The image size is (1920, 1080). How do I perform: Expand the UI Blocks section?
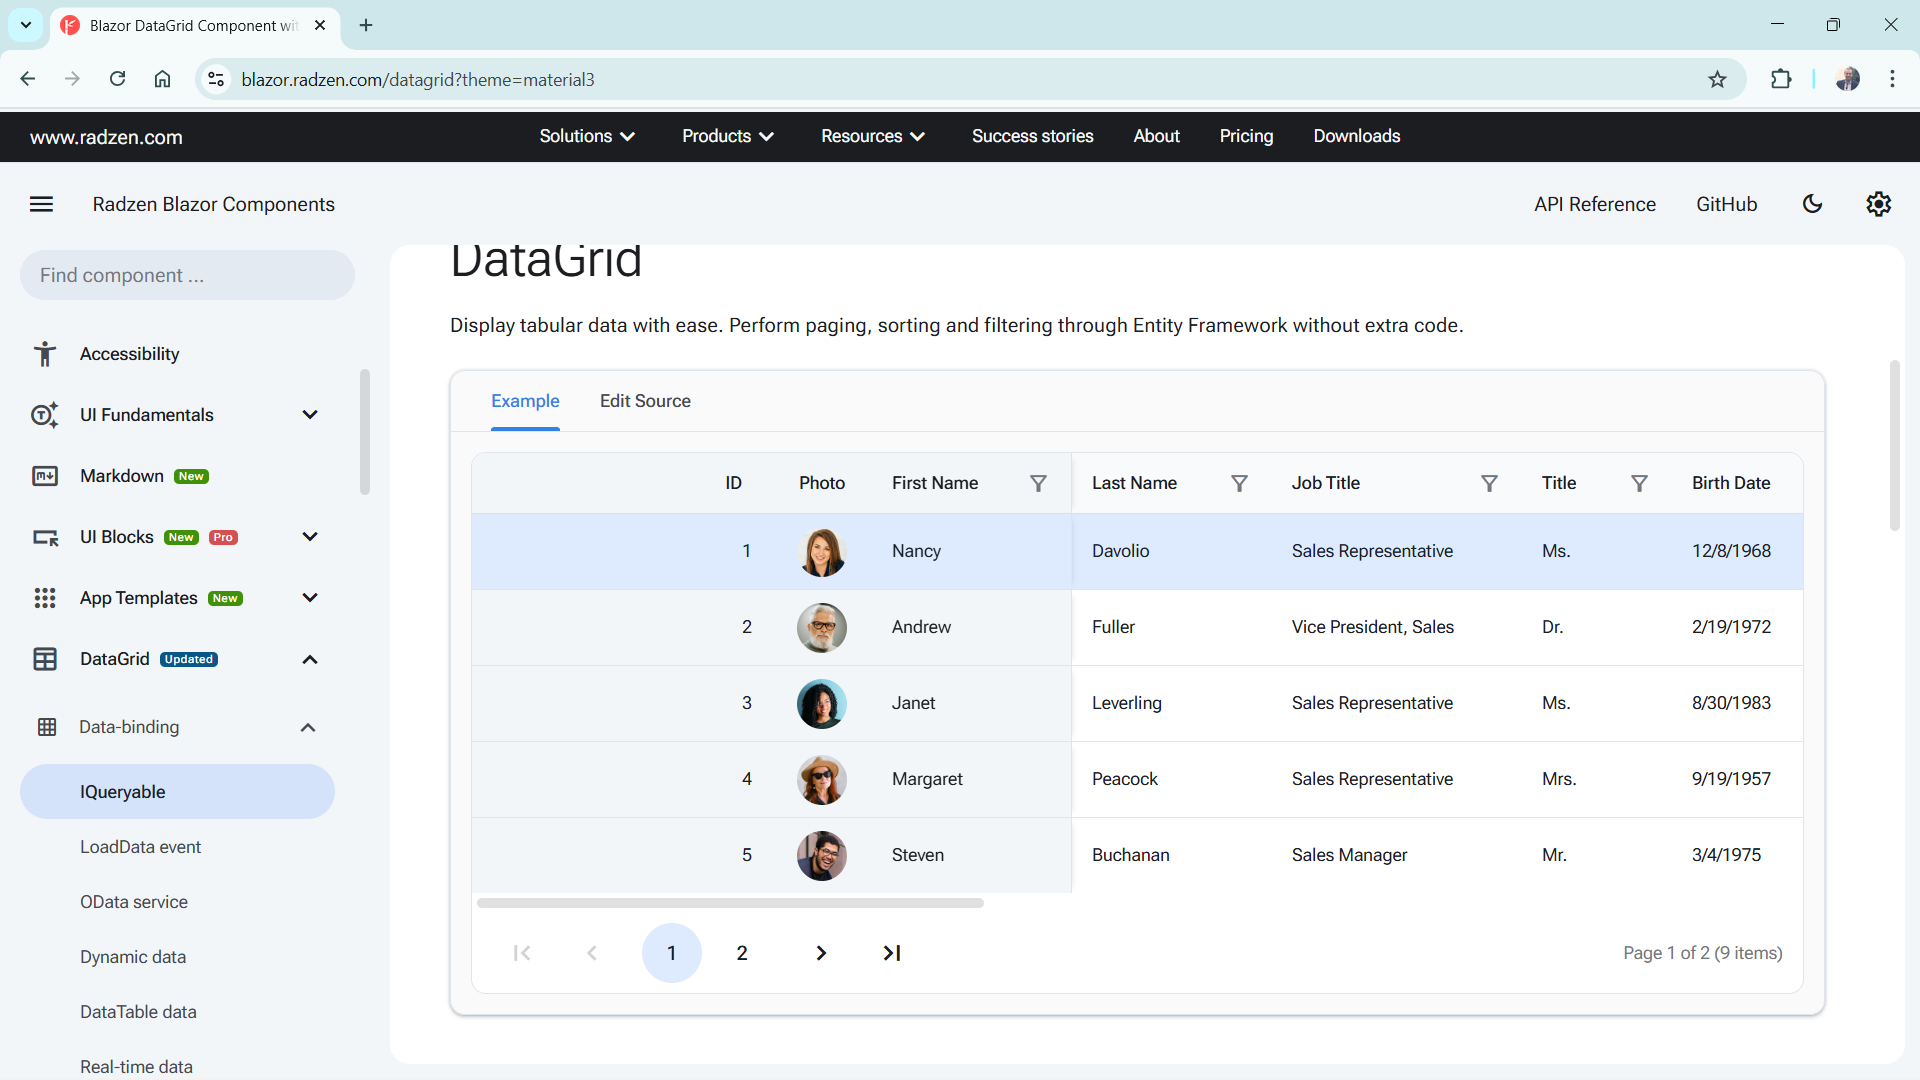310,537
